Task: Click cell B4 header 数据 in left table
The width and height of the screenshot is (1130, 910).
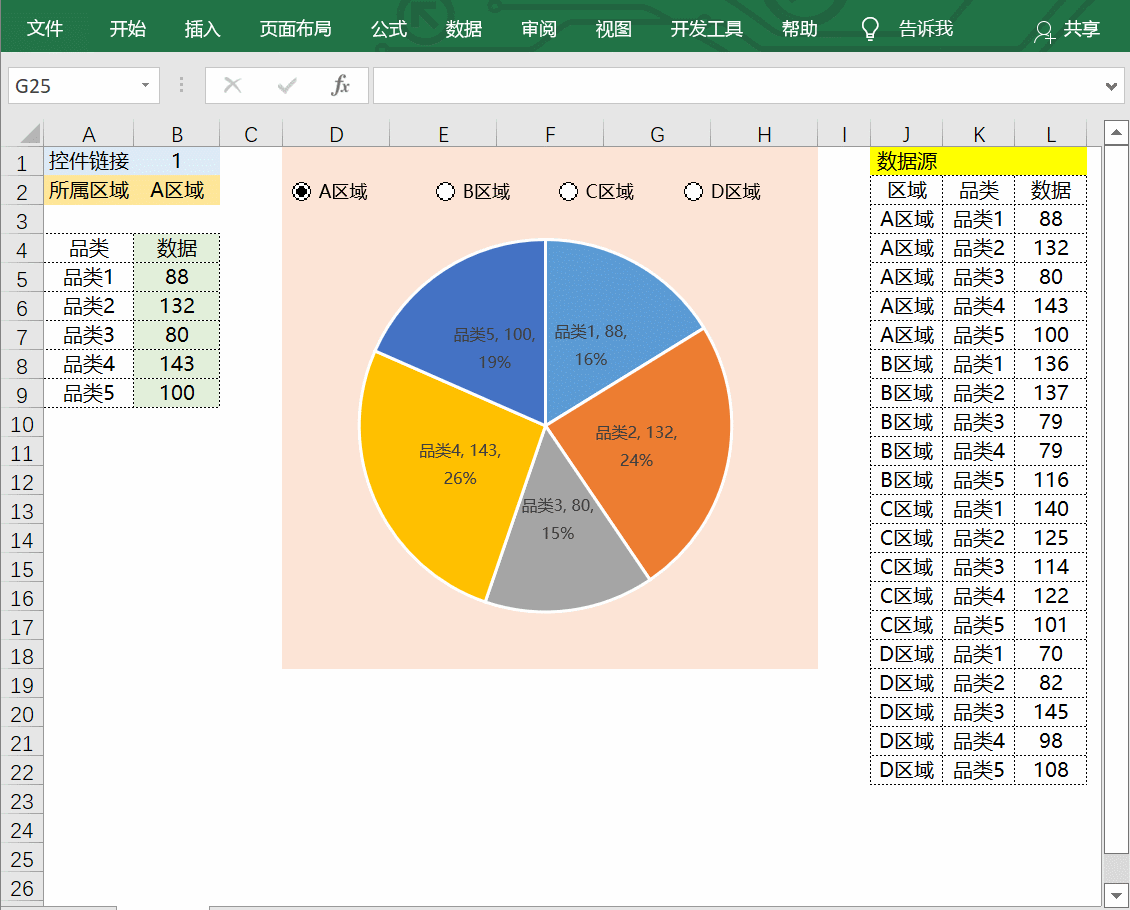Action: [x=177, y=249]
